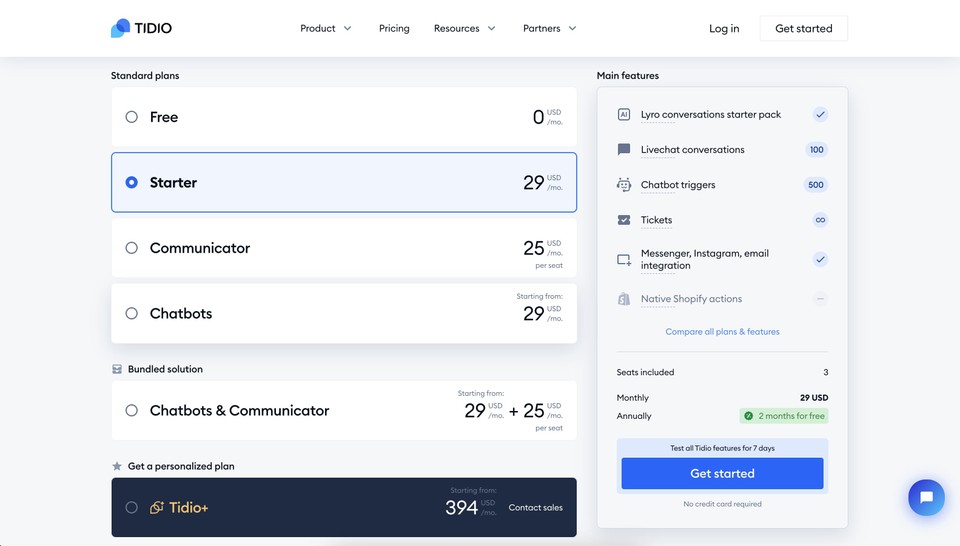The height and width of the screenshot is (546, 960).
Task: Click the Messenger integration icon
Action: point(624,260)
